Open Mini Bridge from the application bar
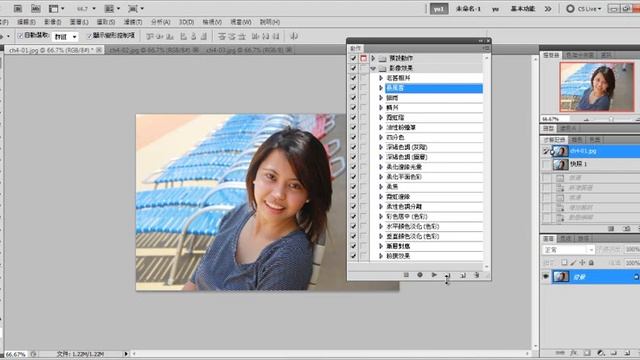 click(x=36, y=8)
